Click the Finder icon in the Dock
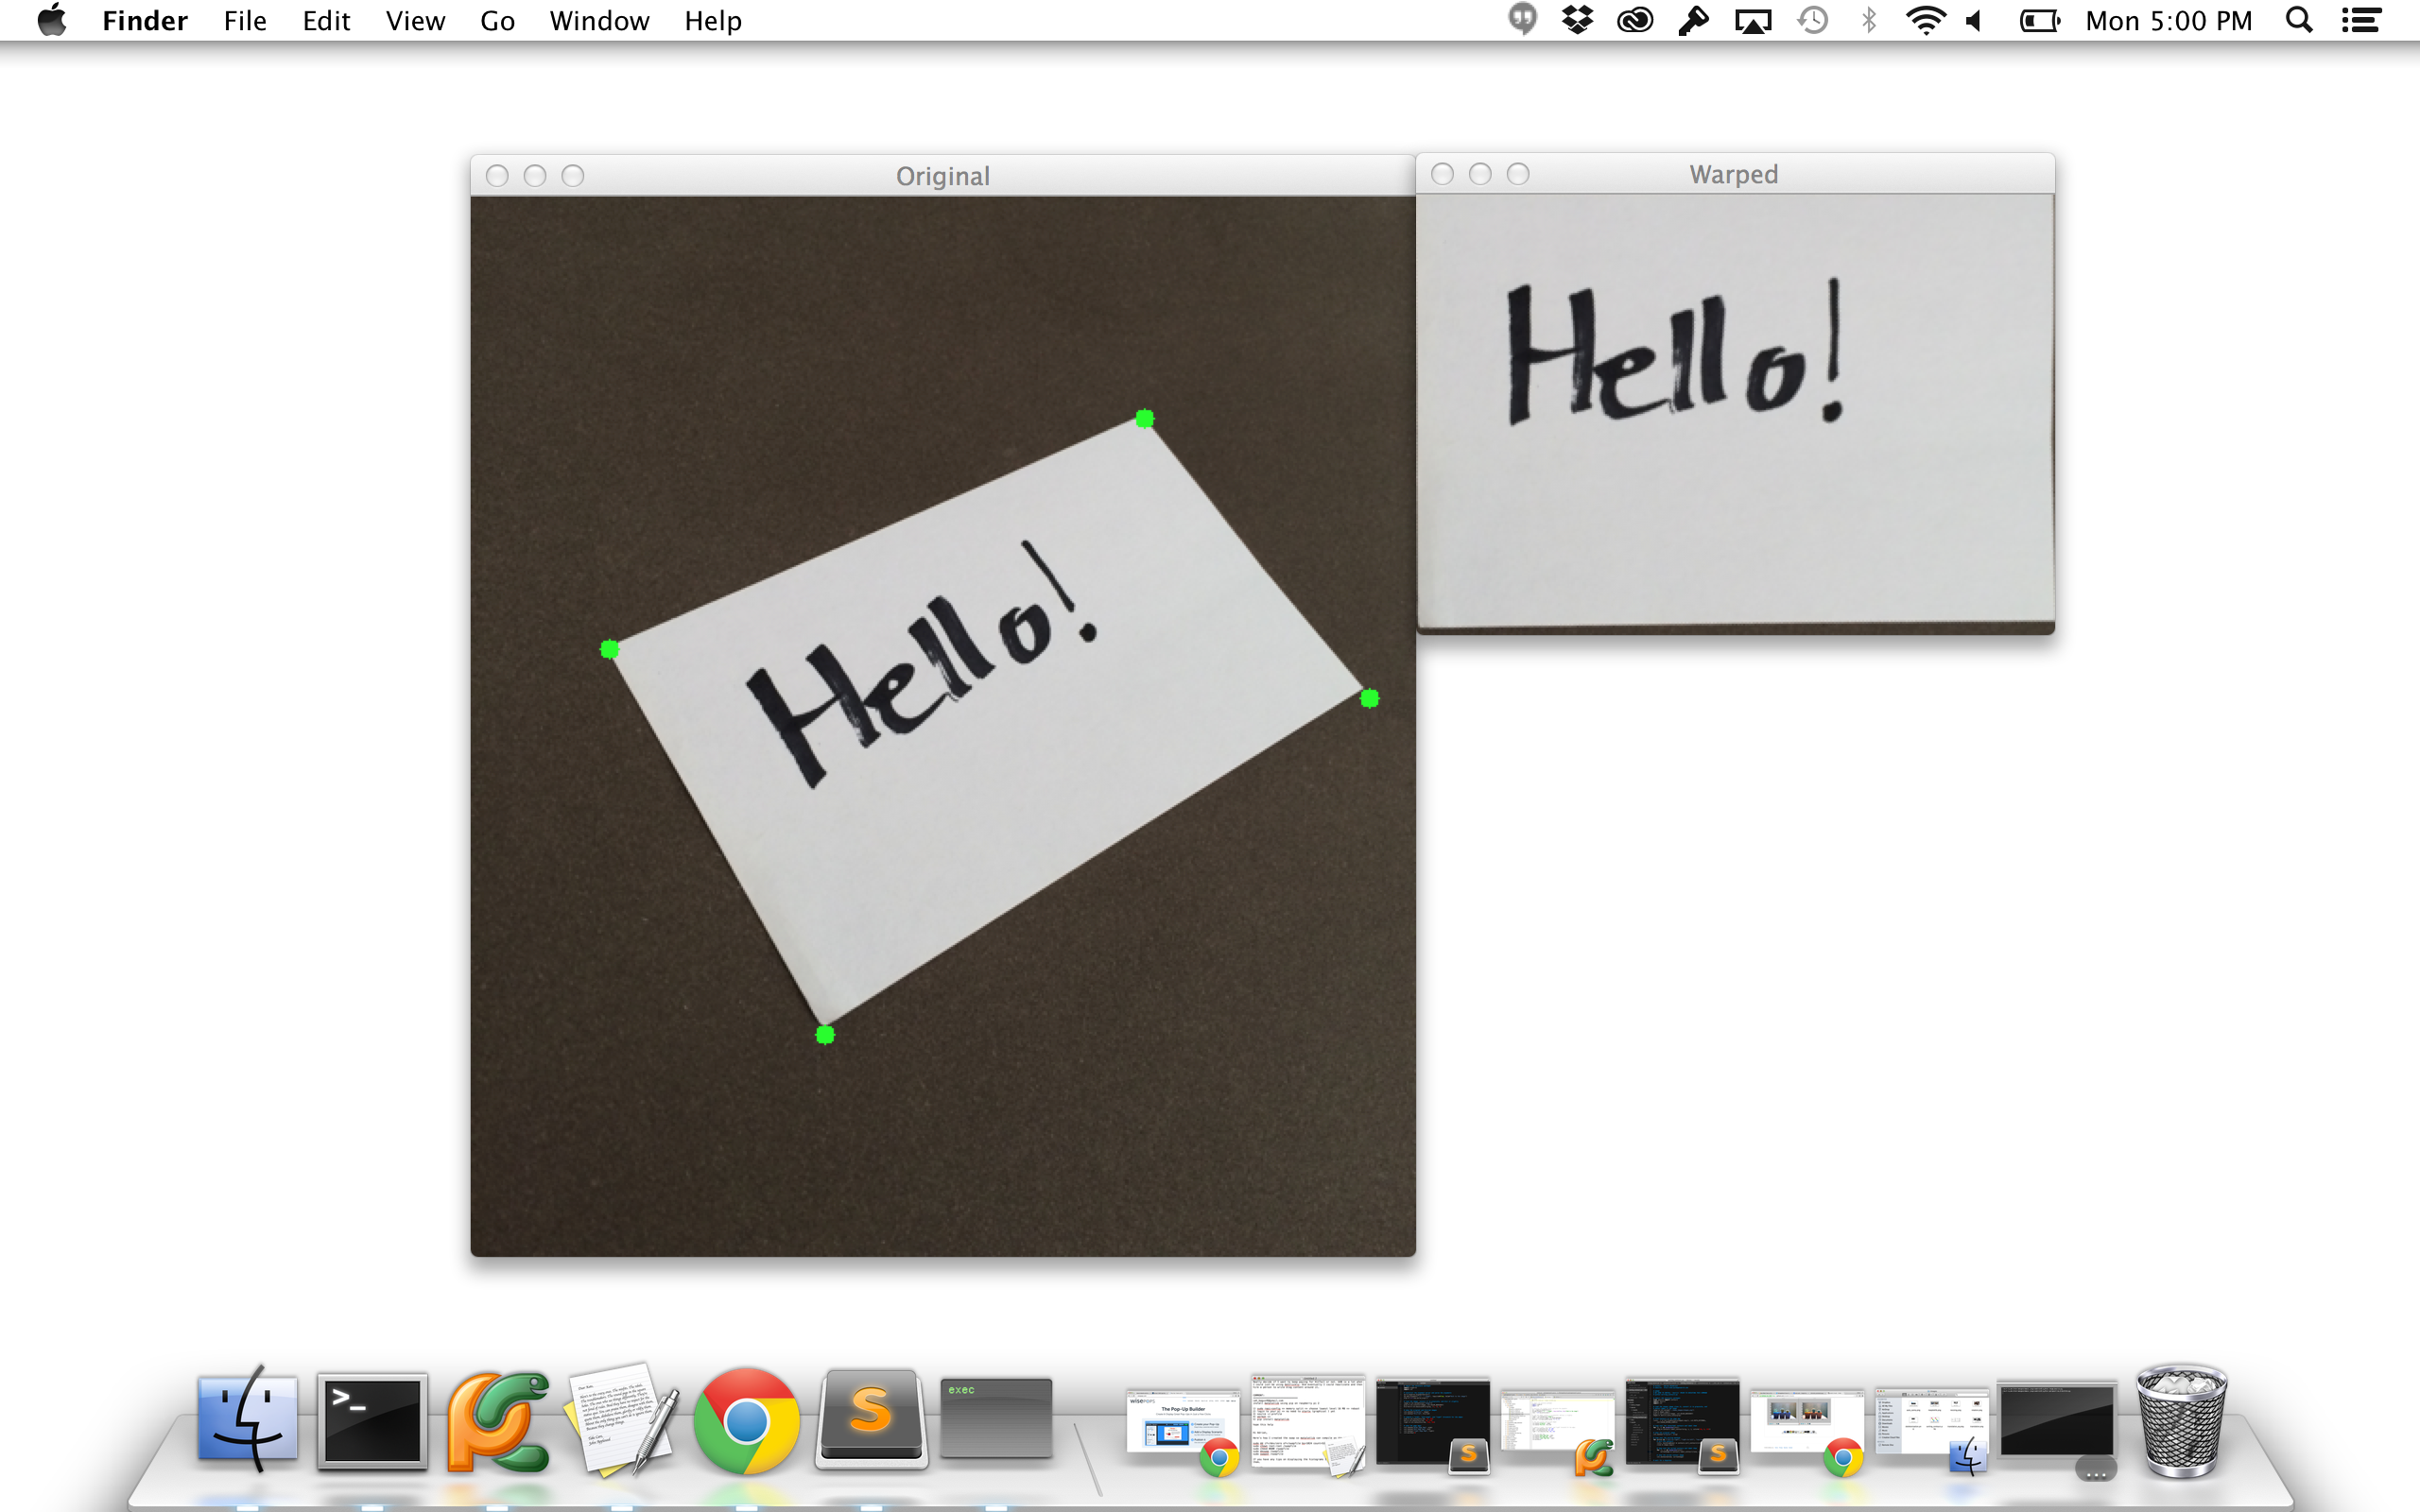 (x=247, y=1420)
